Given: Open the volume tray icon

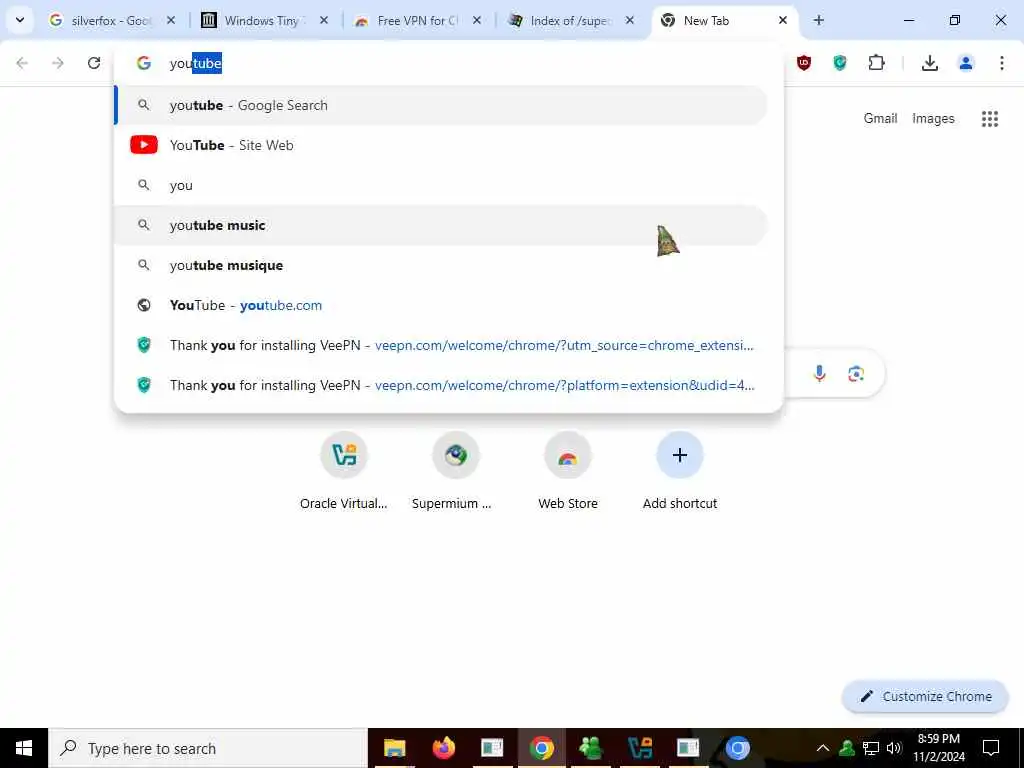Looking at the screenshot, I should pos(894,748).
